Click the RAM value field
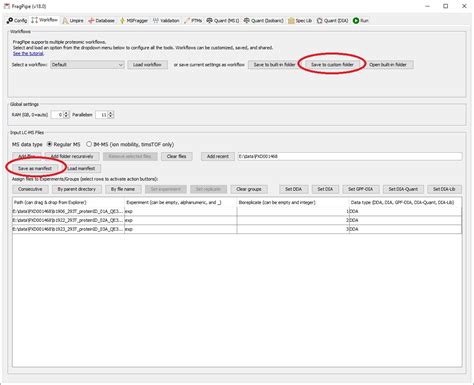474x385 pixels. click(x=57, y=115)
